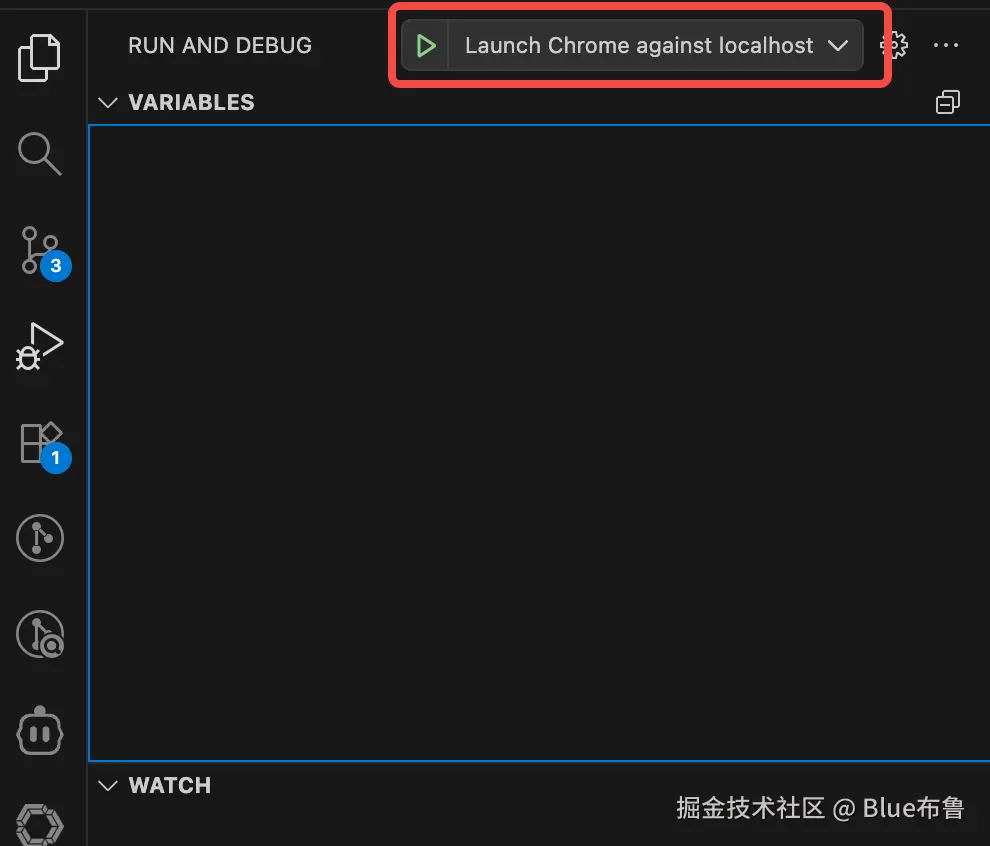This screenshot has height=846, width=990.
Task: Open the Explorer files icon
Action: click(x=39, y=58)
